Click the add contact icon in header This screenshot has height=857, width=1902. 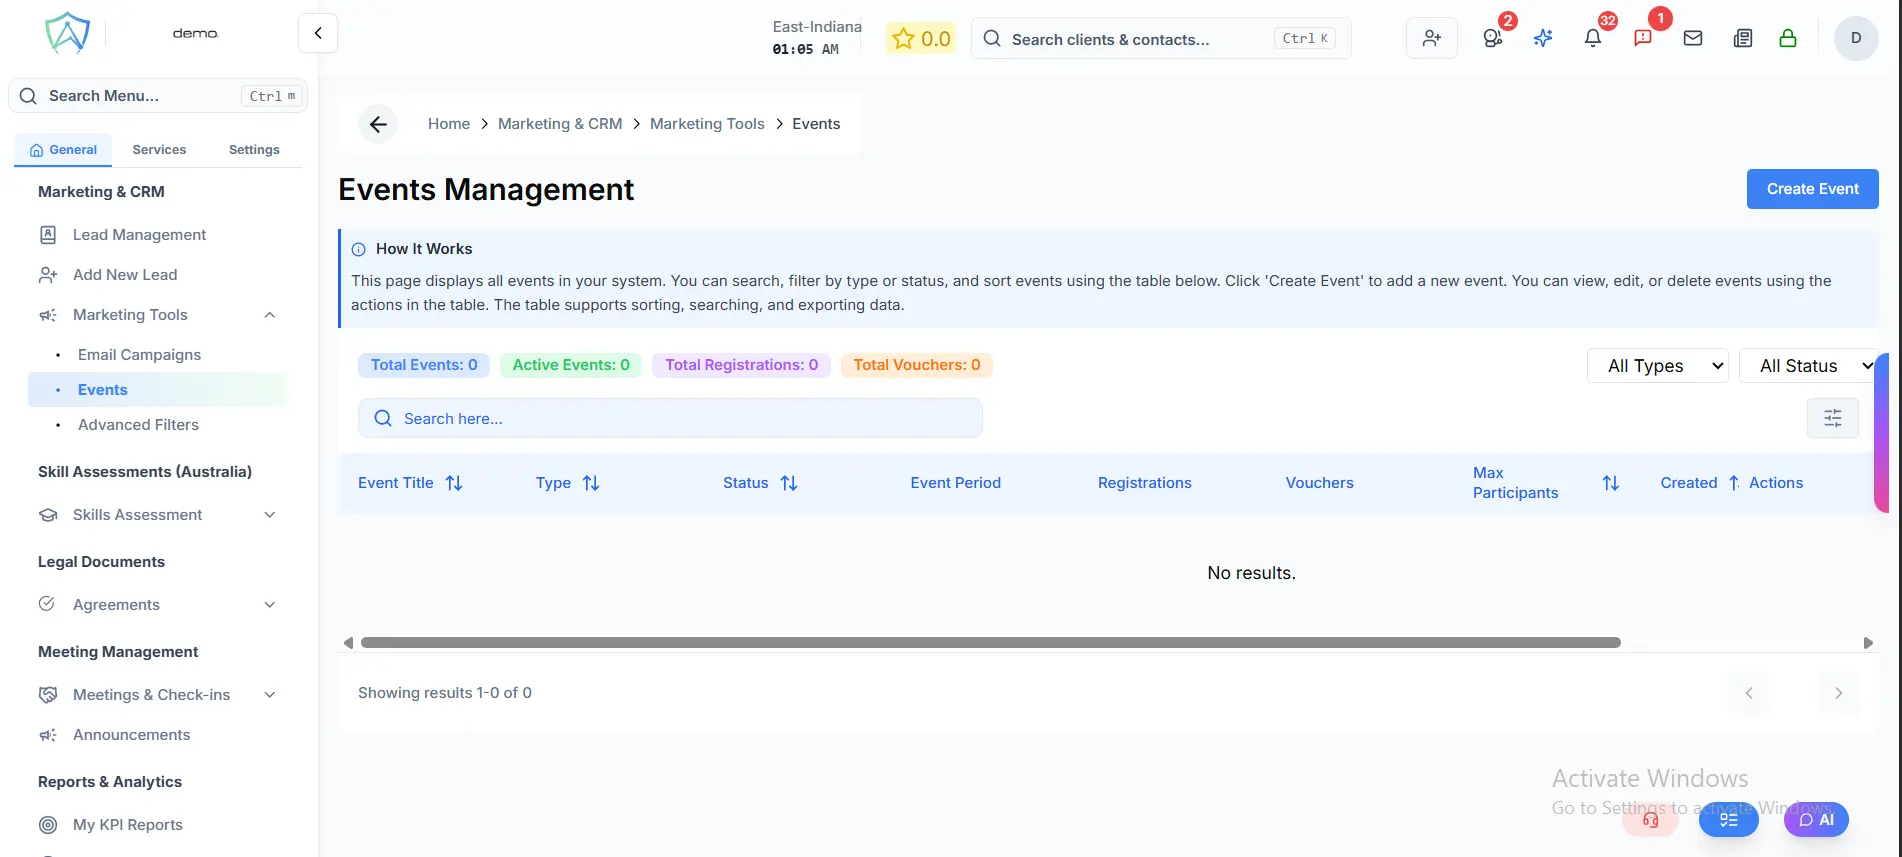1431,38
